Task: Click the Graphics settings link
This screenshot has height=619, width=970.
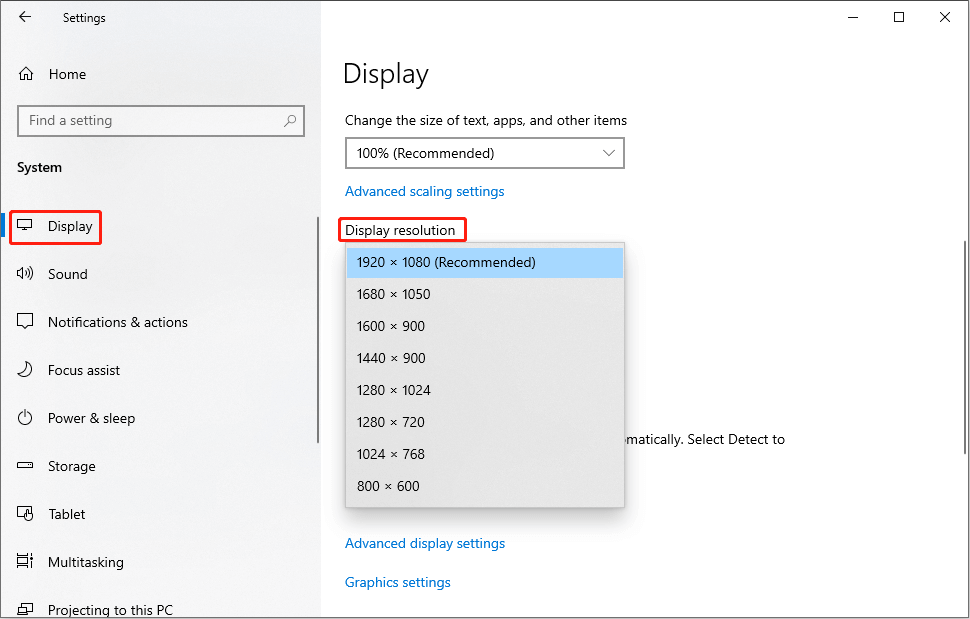Action: pos(398,583)
